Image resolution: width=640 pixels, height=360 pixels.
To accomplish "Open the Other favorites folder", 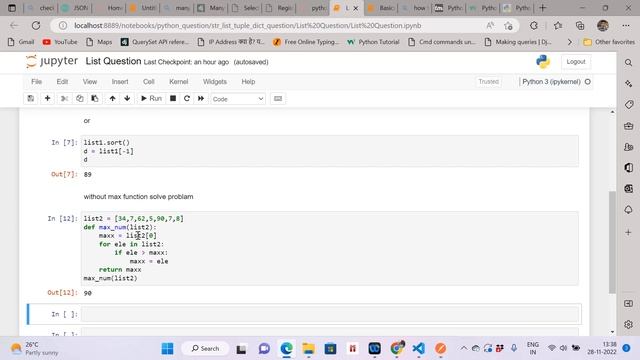I will (x=609, y=42).
